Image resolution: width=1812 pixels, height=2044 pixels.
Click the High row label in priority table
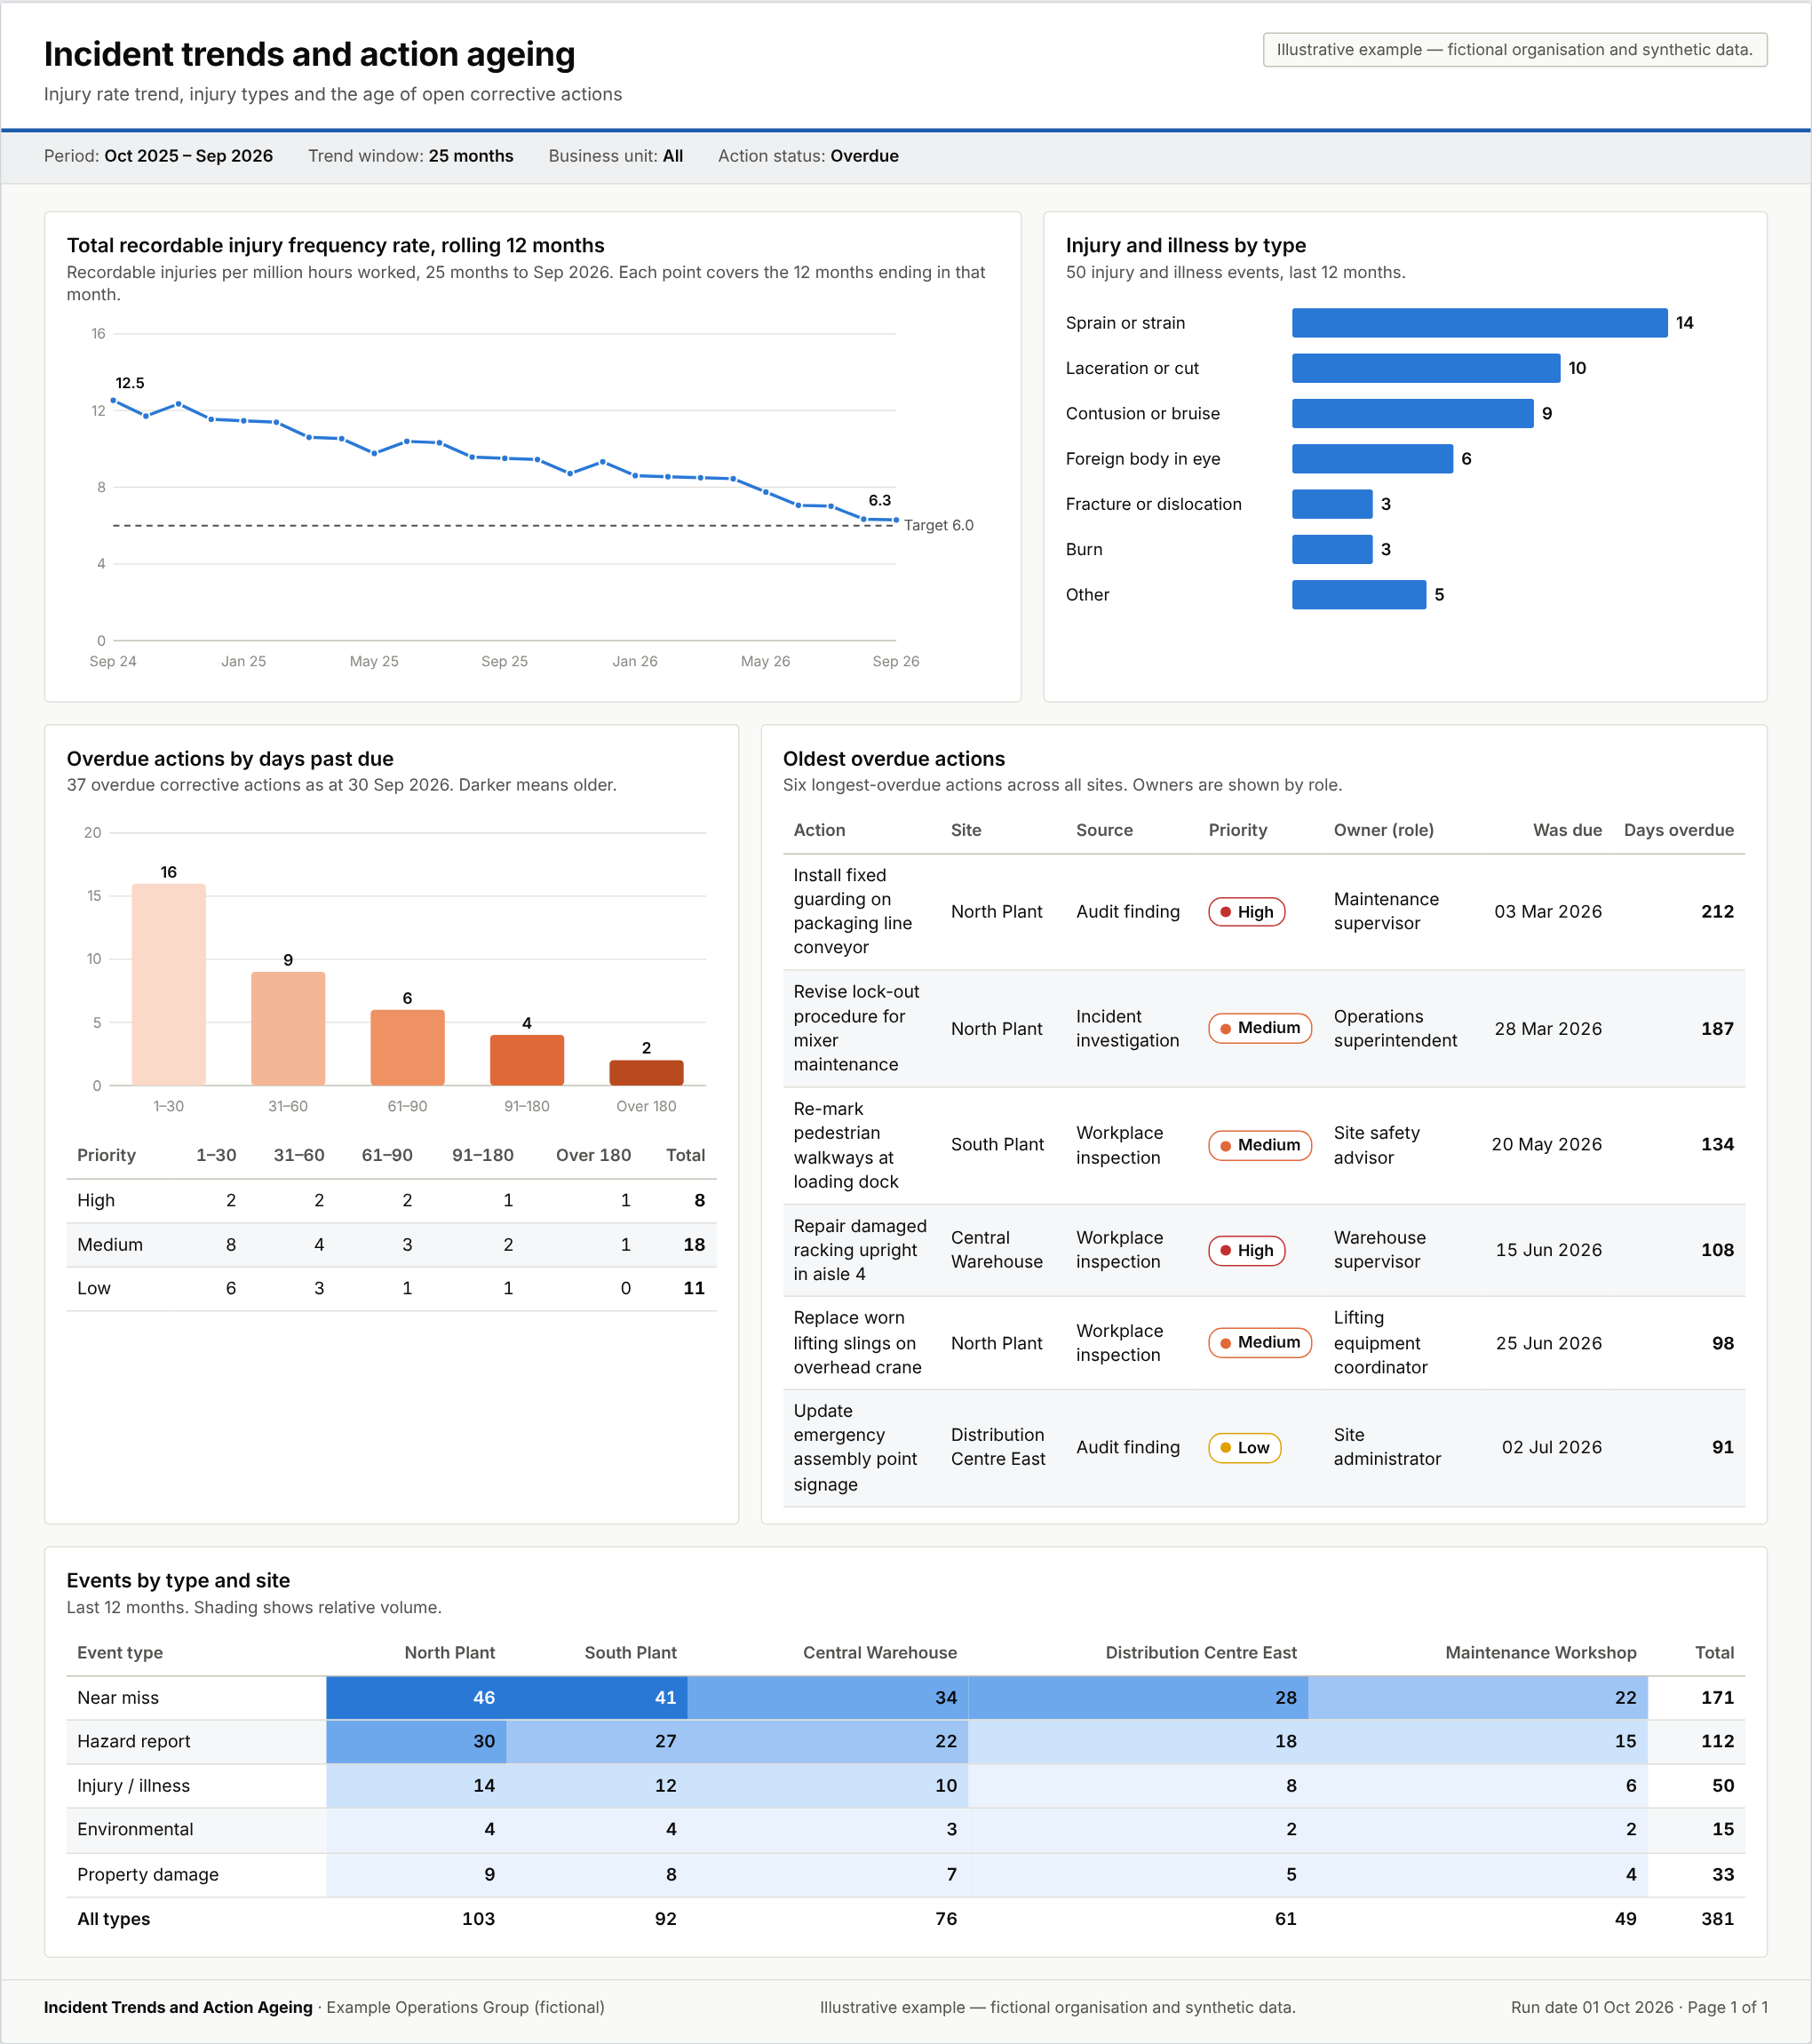click(x=96, y=1200)
